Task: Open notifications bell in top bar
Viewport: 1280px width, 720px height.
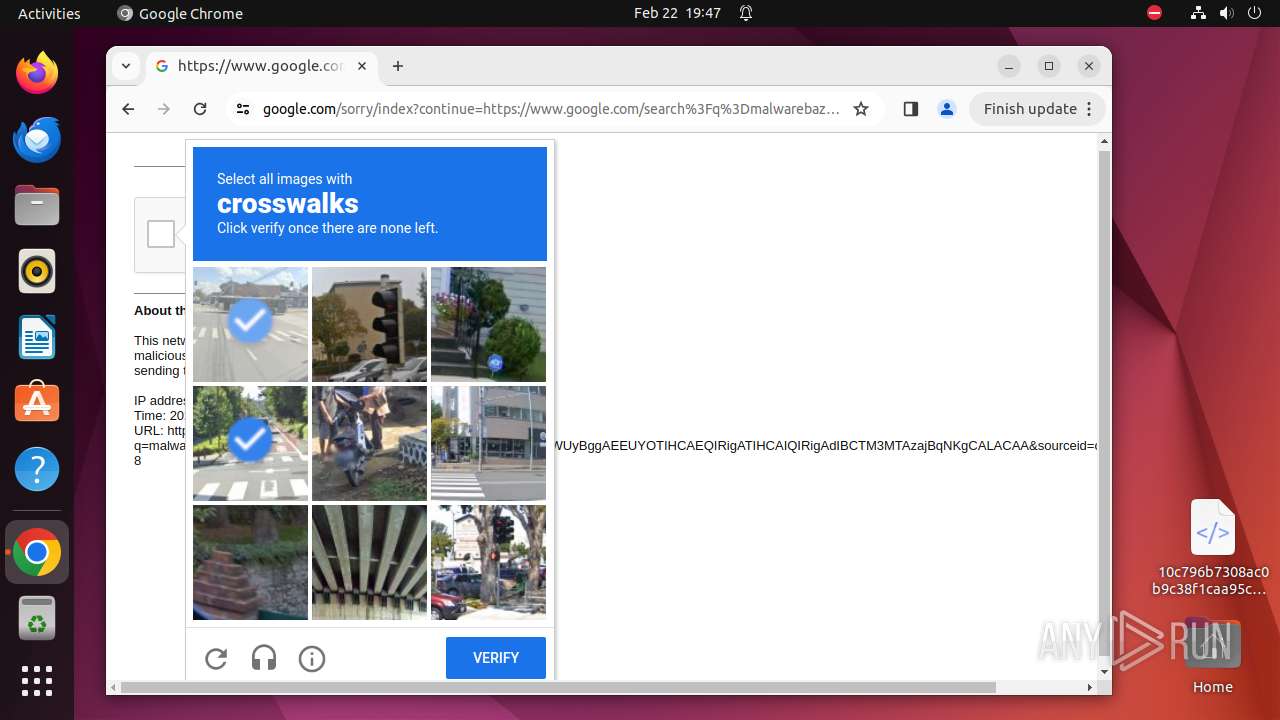Action: 746,13
